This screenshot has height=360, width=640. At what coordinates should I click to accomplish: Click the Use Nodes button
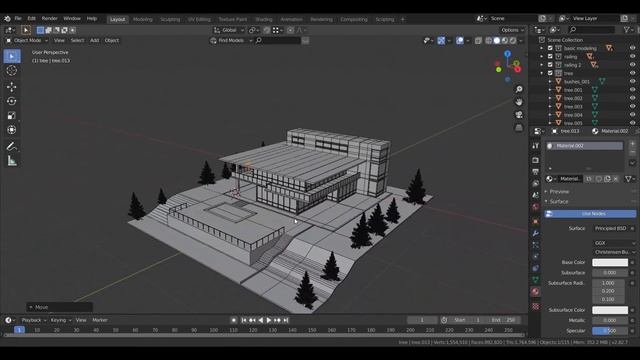pyautogui.click(x=590, y=214)
